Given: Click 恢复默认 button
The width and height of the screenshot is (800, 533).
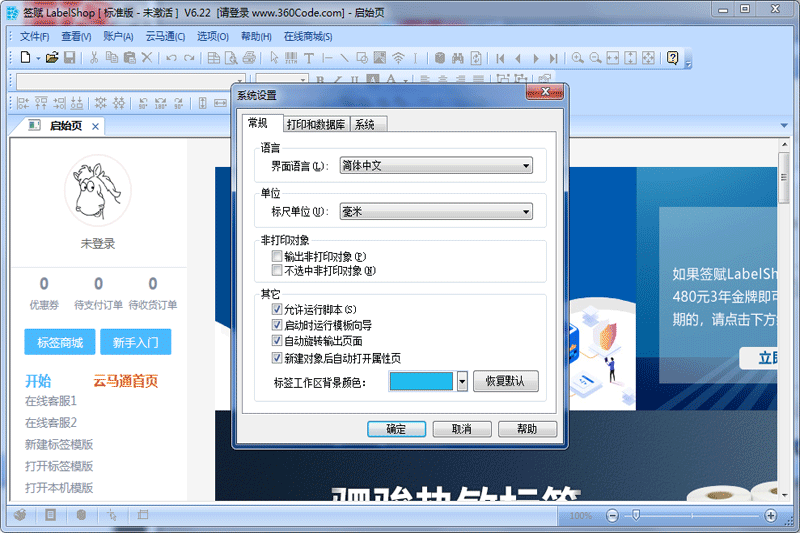Looking at the screenshot, I should pyautogui.click(x=506, y=381).
